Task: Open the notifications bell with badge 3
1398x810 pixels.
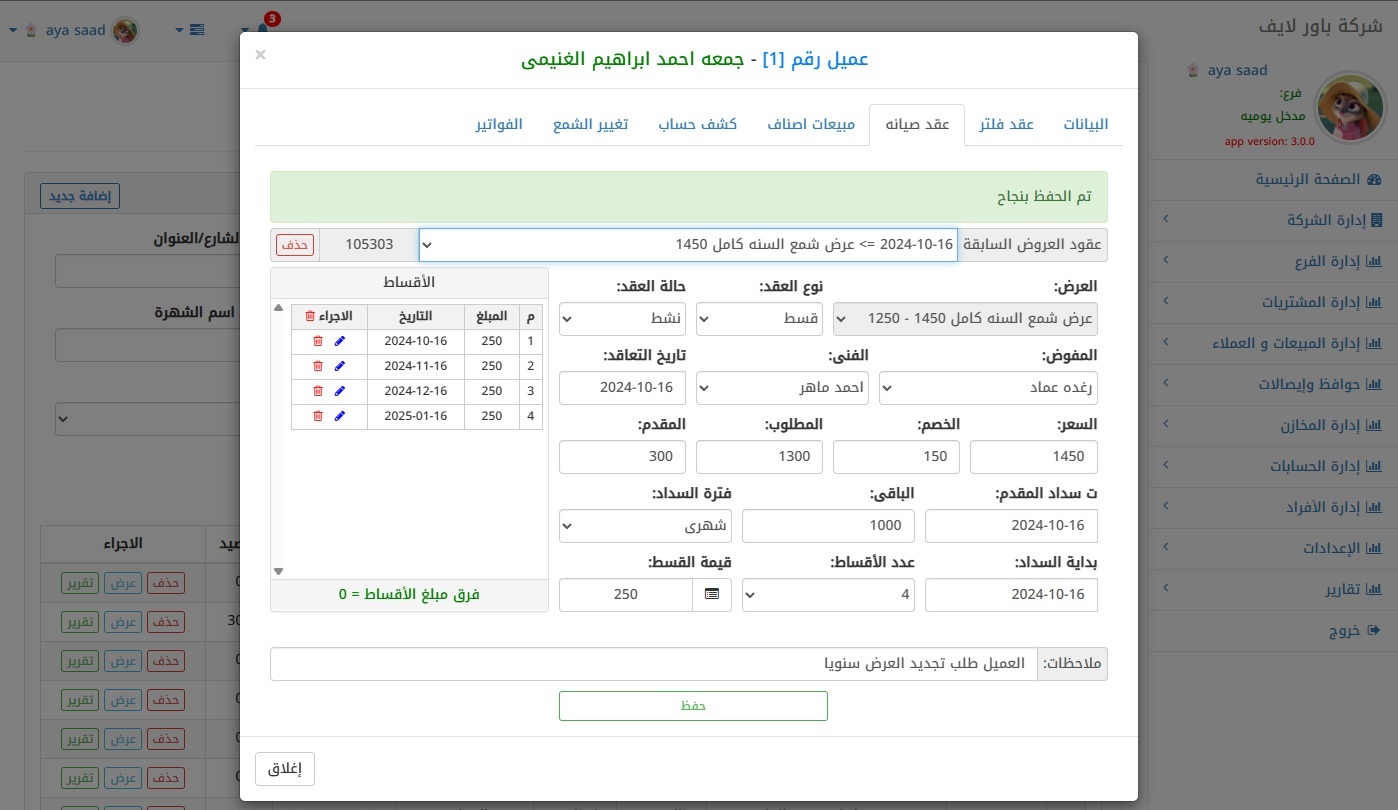Action: [262, 30]
